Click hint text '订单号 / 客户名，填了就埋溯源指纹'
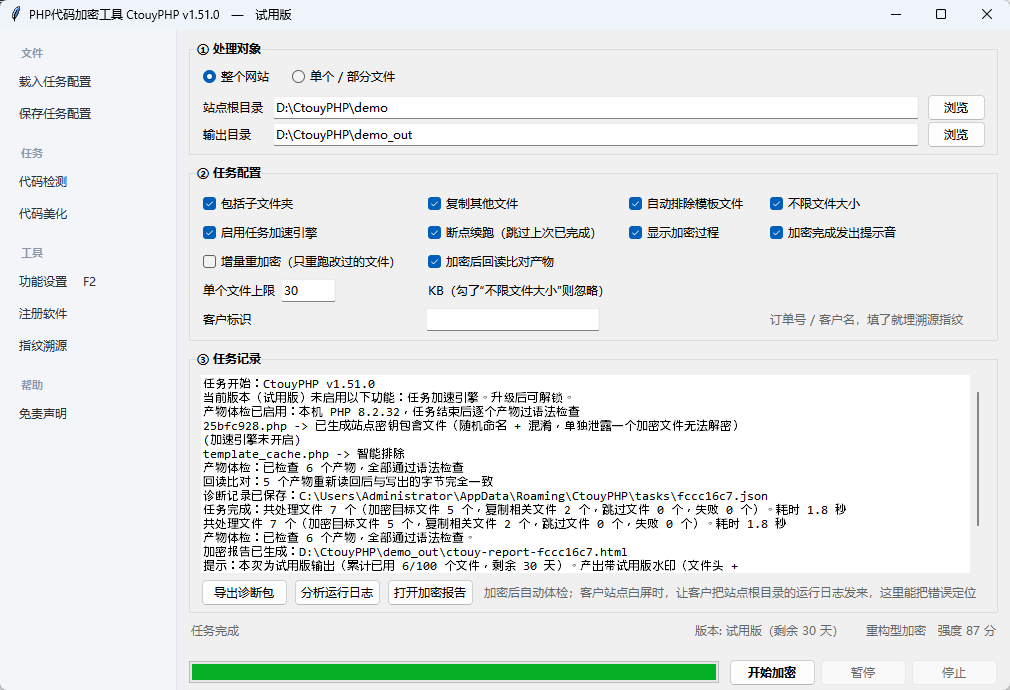Image resolution: width=1010 pixels, height=690 pixels. coord(866,320)
